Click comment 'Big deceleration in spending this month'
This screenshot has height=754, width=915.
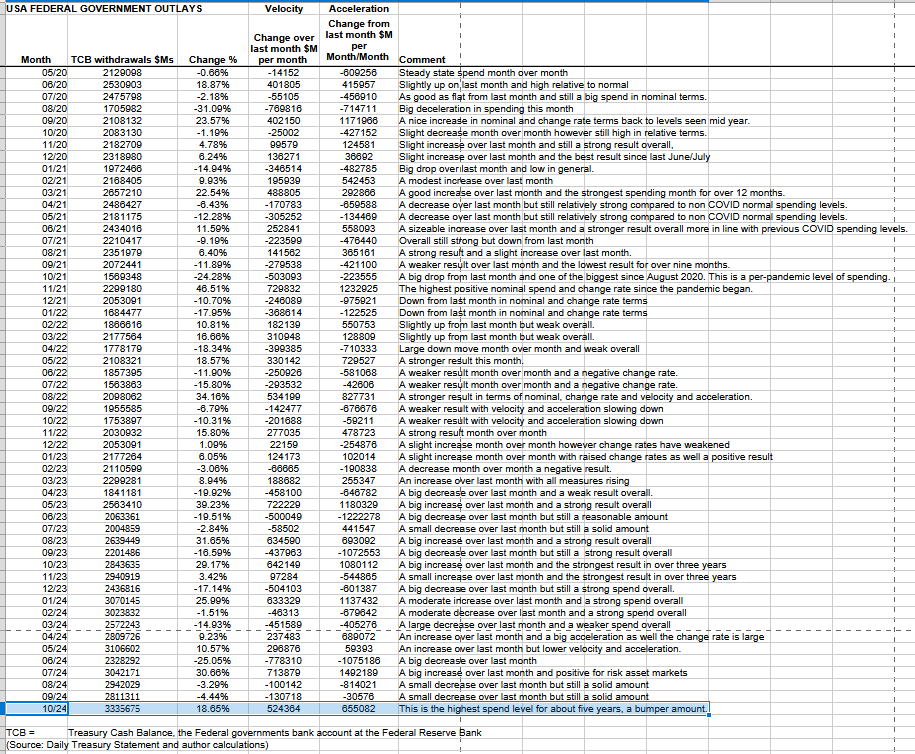point(486,109)
